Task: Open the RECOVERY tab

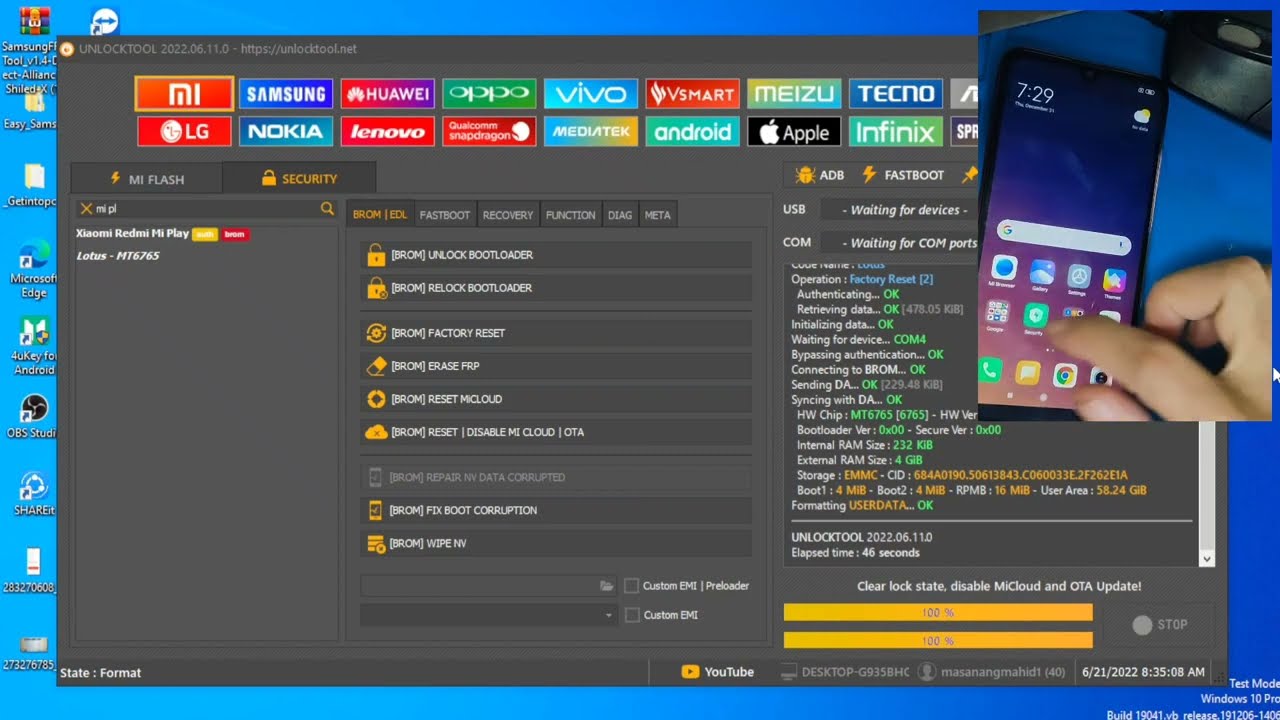Action: coord(508,215)
